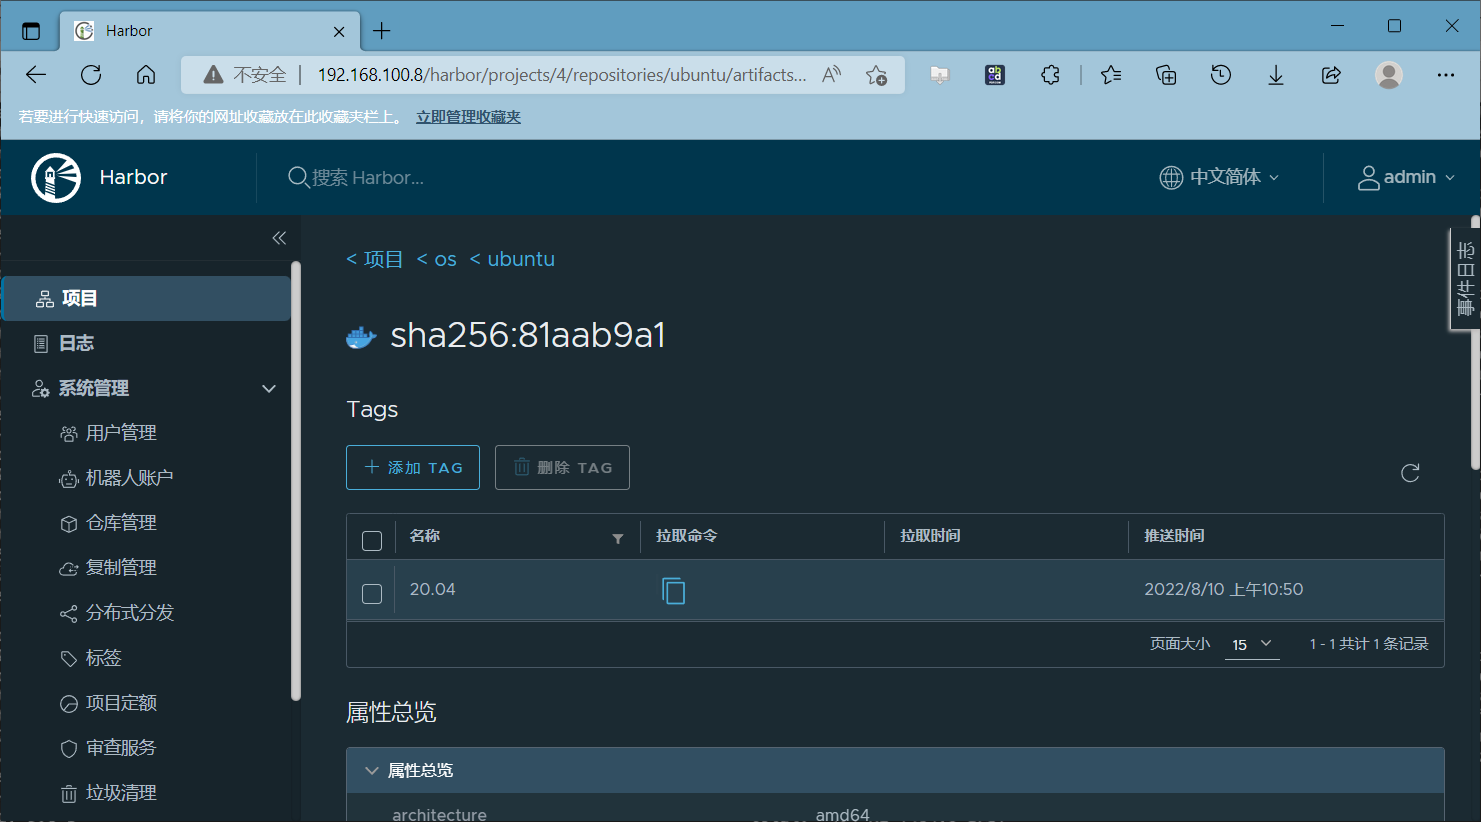Collapse the 系统管理 menu section
The height and width of the screenshot is (822, 1481).
click(269, 388)
